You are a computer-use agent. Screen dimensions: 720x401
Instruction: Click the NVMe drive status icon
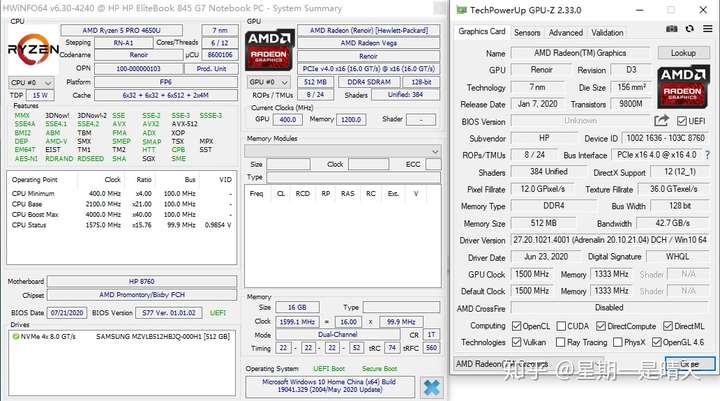pyautogui.click(x=16, y=337)
